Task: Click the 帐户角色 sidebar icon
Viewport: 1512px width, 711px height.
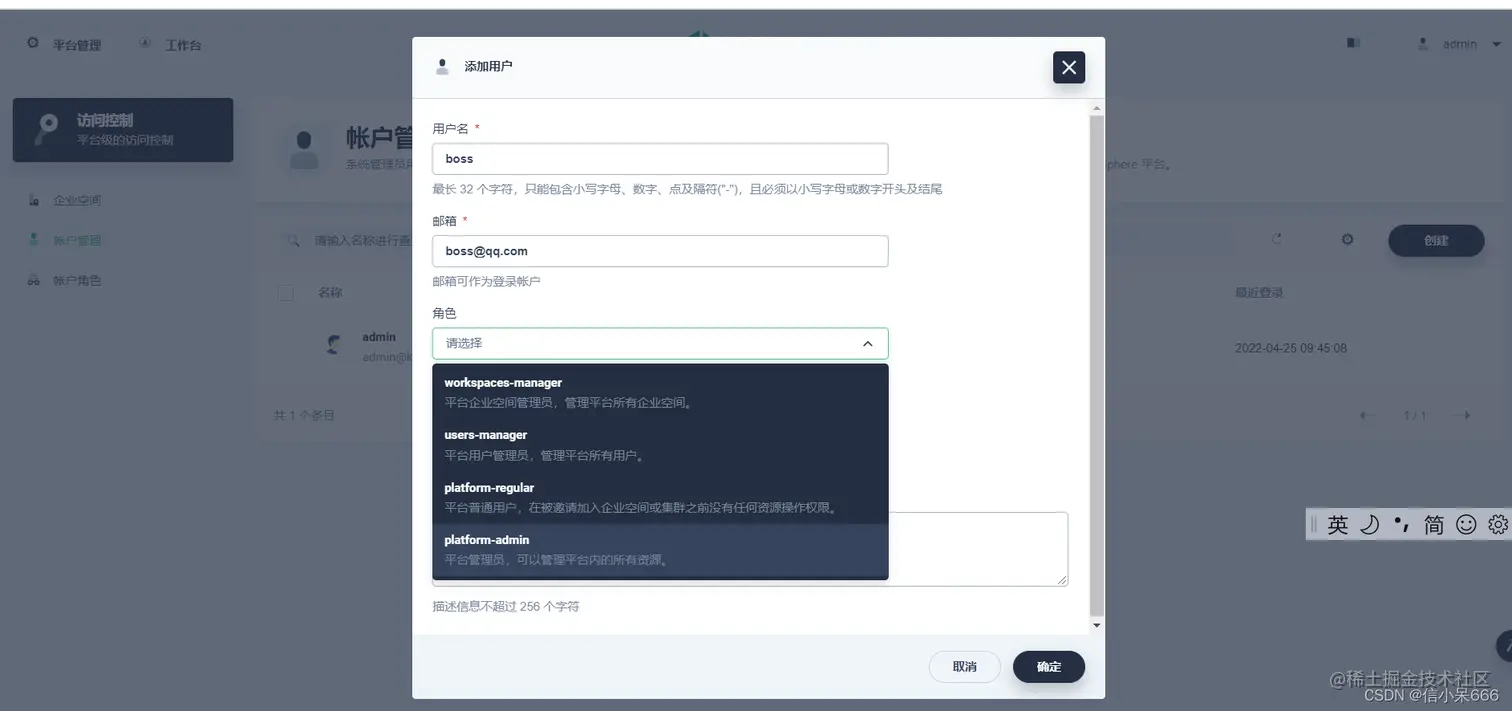Action: tap(34, 280)
